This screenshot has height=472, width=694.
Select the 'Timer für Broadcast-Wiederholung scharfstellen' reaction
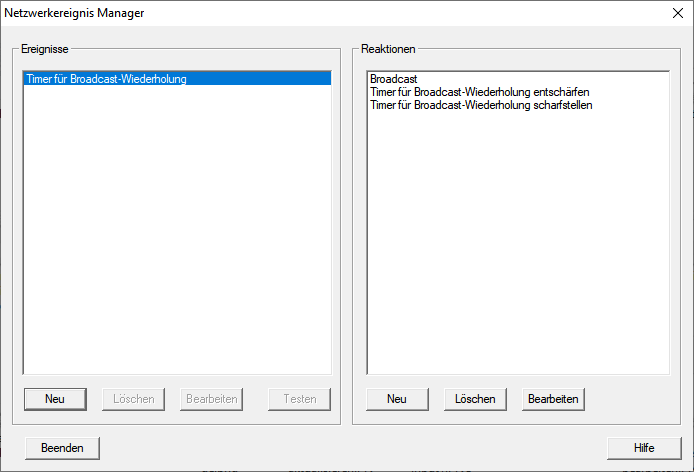(481, 104)
